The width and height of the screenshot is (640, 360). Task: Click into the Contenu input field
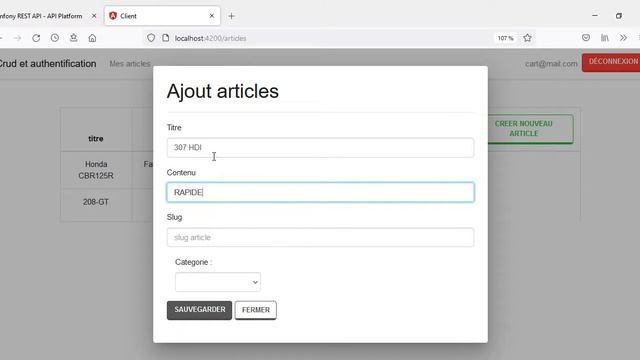click(320, 192)
